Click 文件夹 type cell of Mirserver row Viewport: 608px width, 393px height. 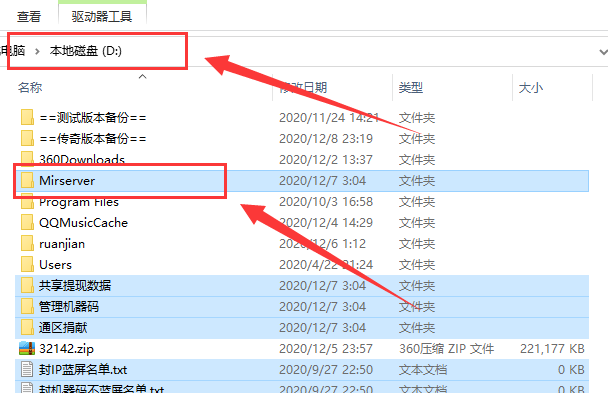[417, 181]
